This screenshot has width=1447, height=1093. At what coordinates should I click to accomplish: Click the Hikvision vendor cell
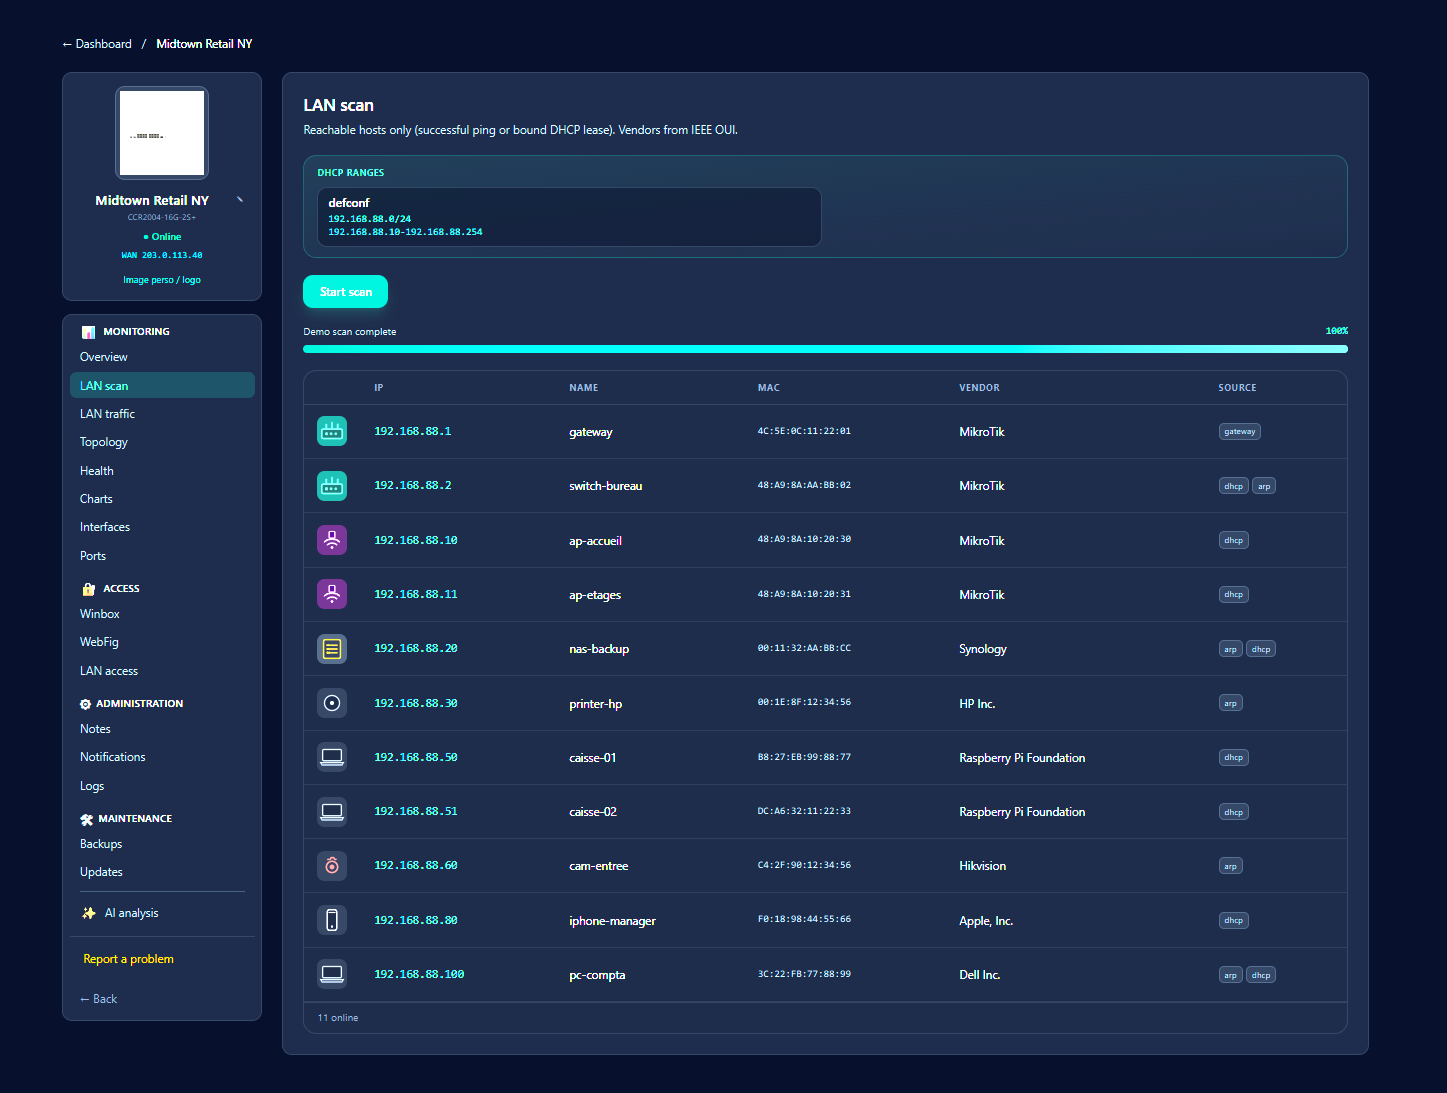982,866
